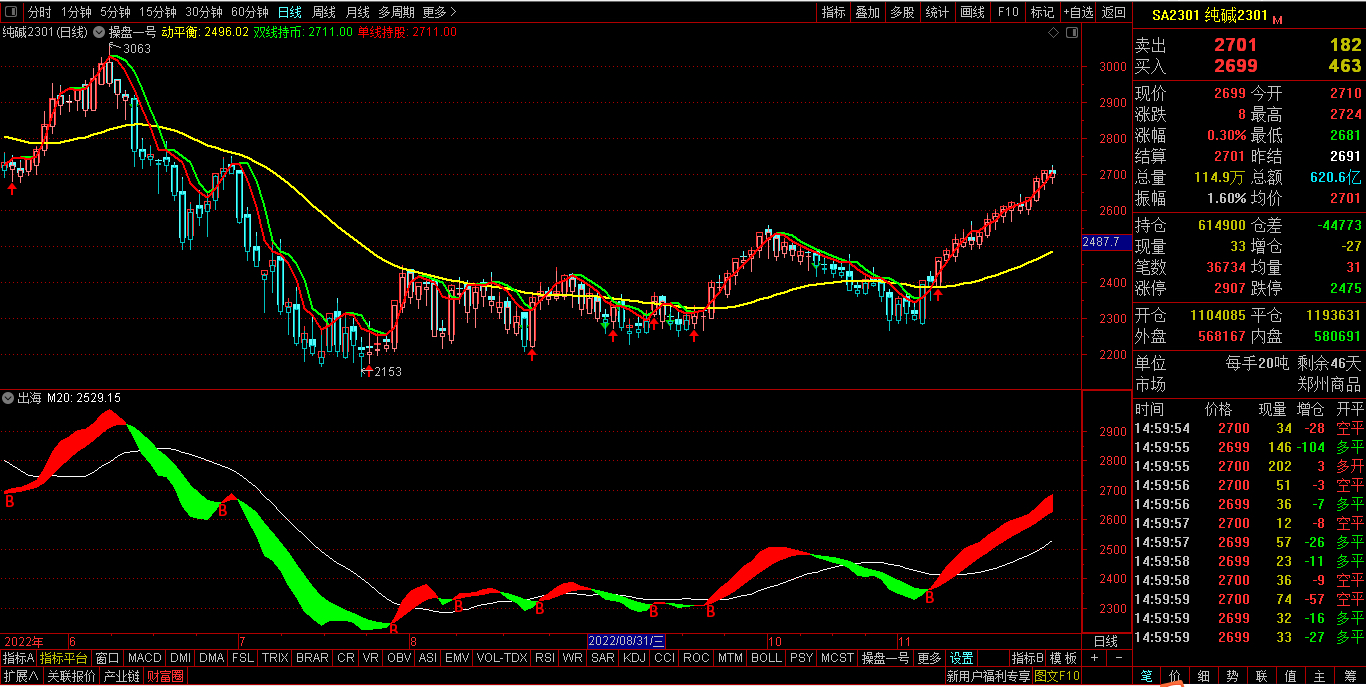Click the panel layout icon at top-left
Image resolution: width=1366 pixels, height=687 pixels.
click(x=11, y=12)
